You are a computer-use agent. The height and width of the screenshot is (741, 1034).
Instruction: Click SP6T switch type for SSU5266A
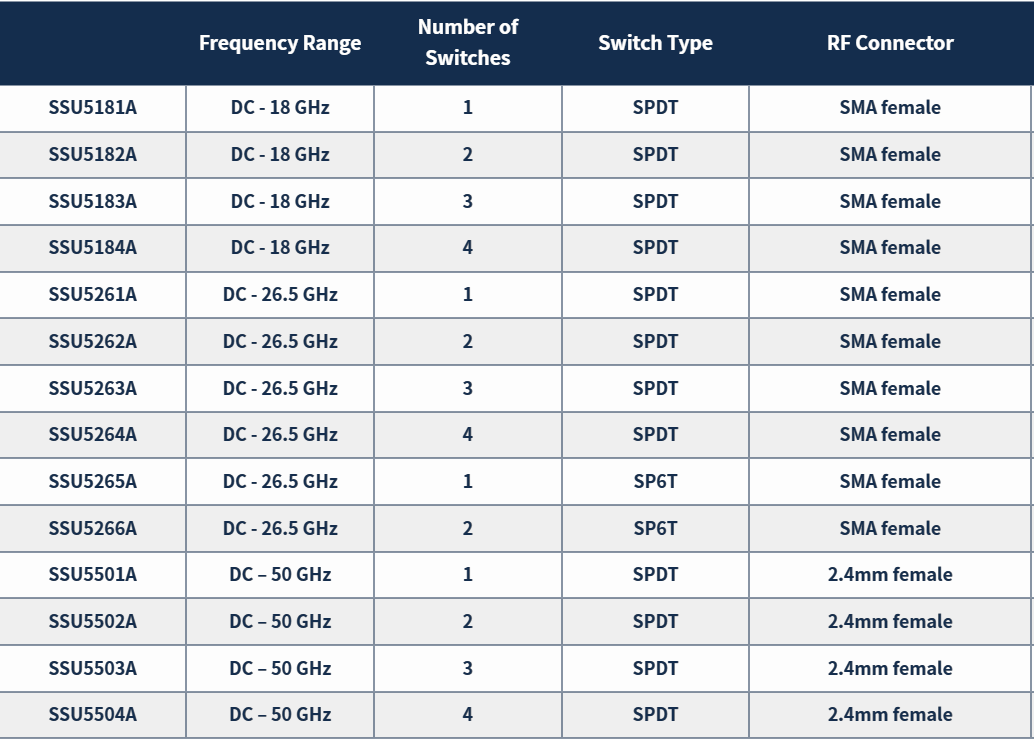[655, 528]
